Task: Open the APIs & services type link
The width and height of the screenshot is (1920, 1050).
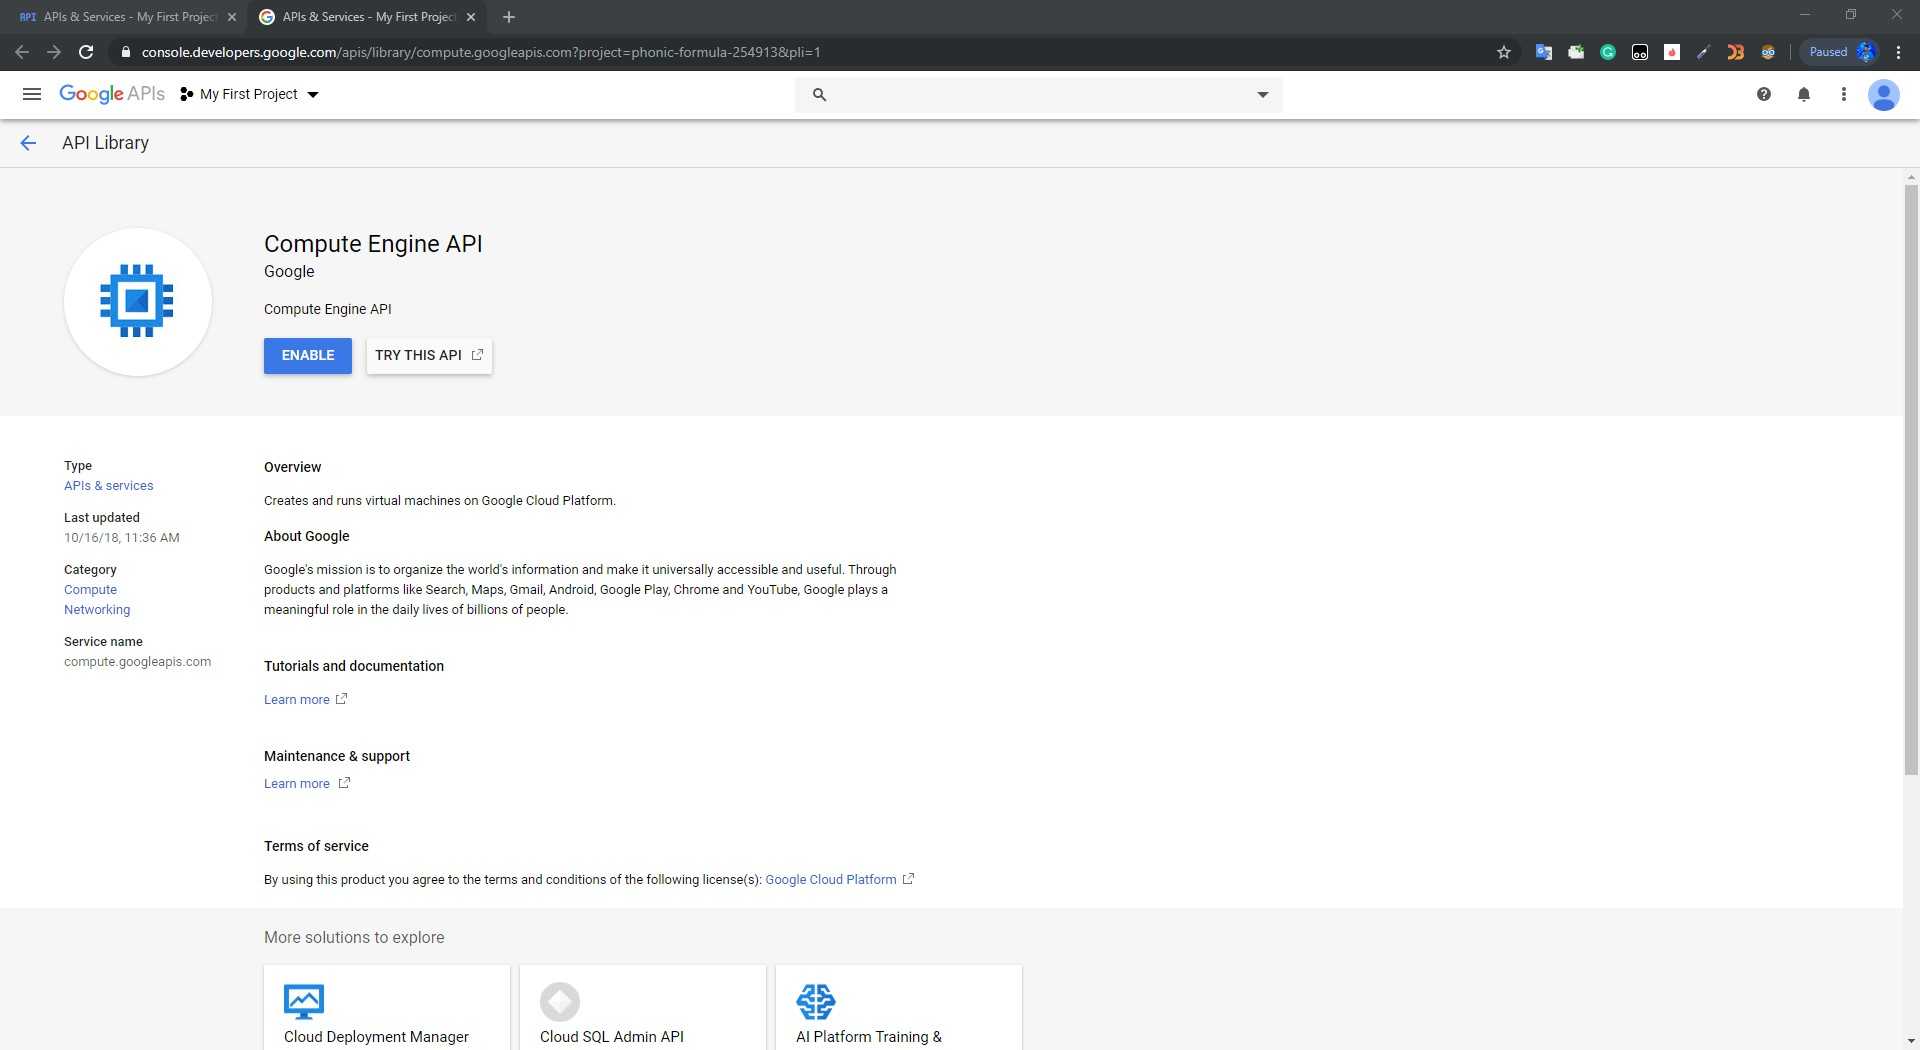Action: (109, 486)
